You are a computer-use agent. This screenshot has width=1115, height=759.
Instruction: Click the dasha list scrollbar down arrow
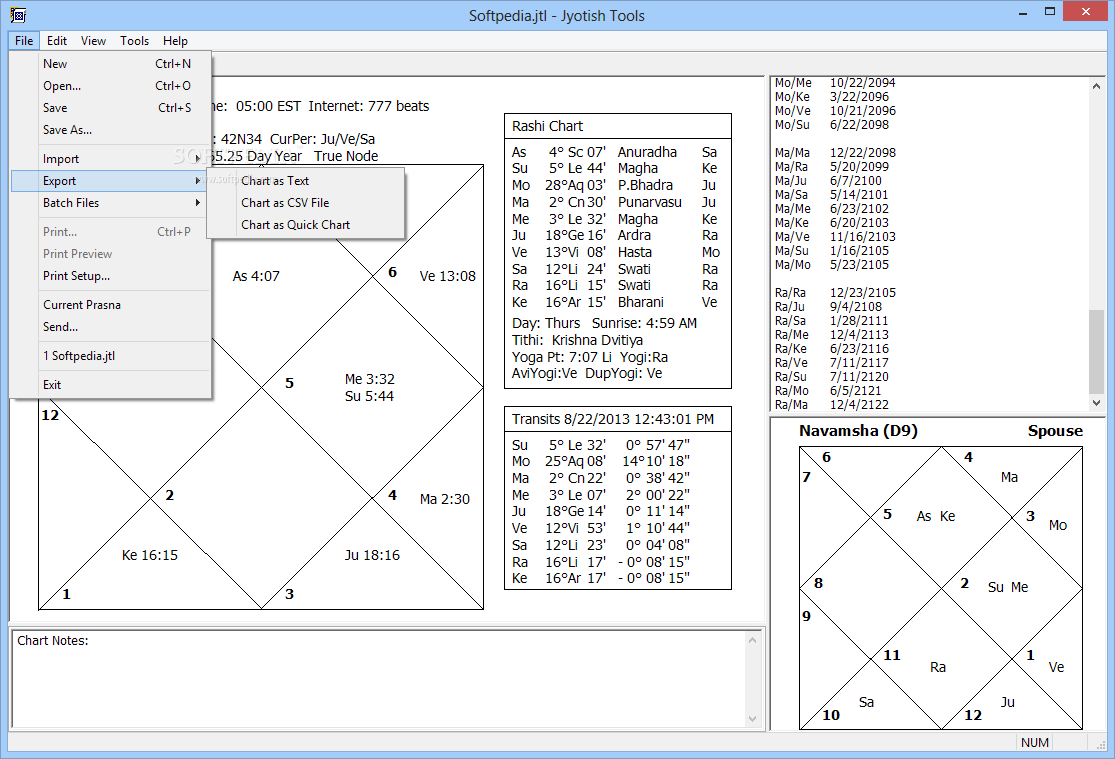point(1096,403)
